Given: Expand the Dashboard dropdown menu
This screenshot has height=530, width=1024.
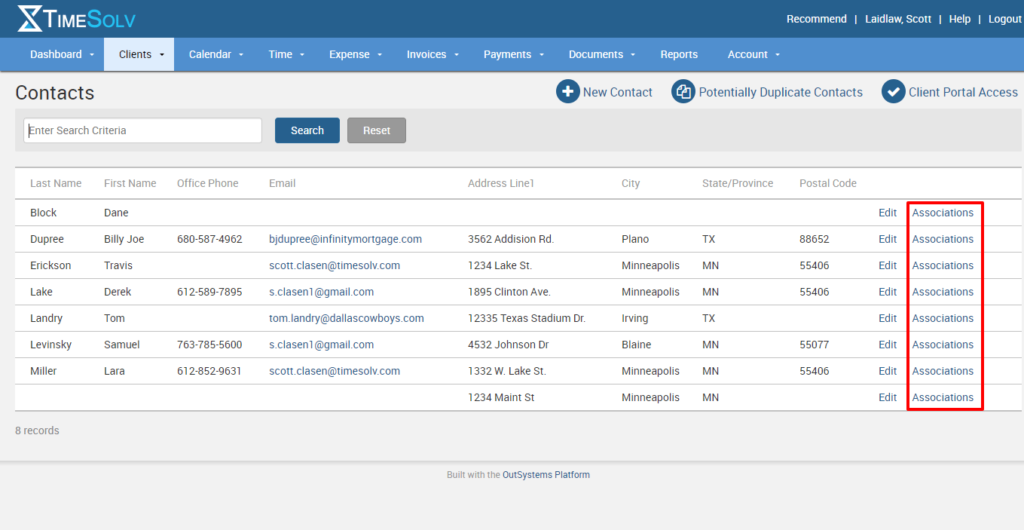Looking at the screenshot, I should [x=62, y=54].
